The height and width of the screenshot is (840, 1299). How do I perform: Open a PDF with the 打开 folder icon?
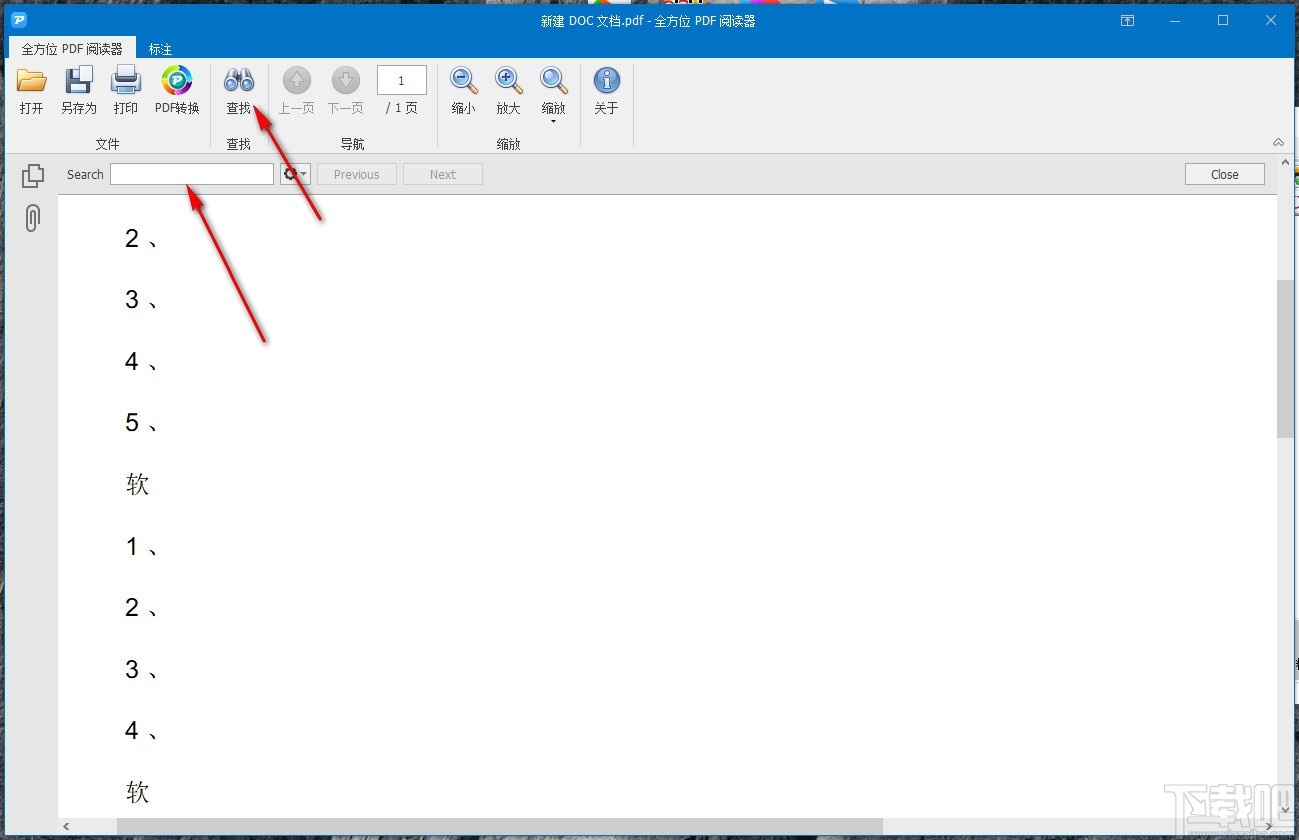pos(32,90)
